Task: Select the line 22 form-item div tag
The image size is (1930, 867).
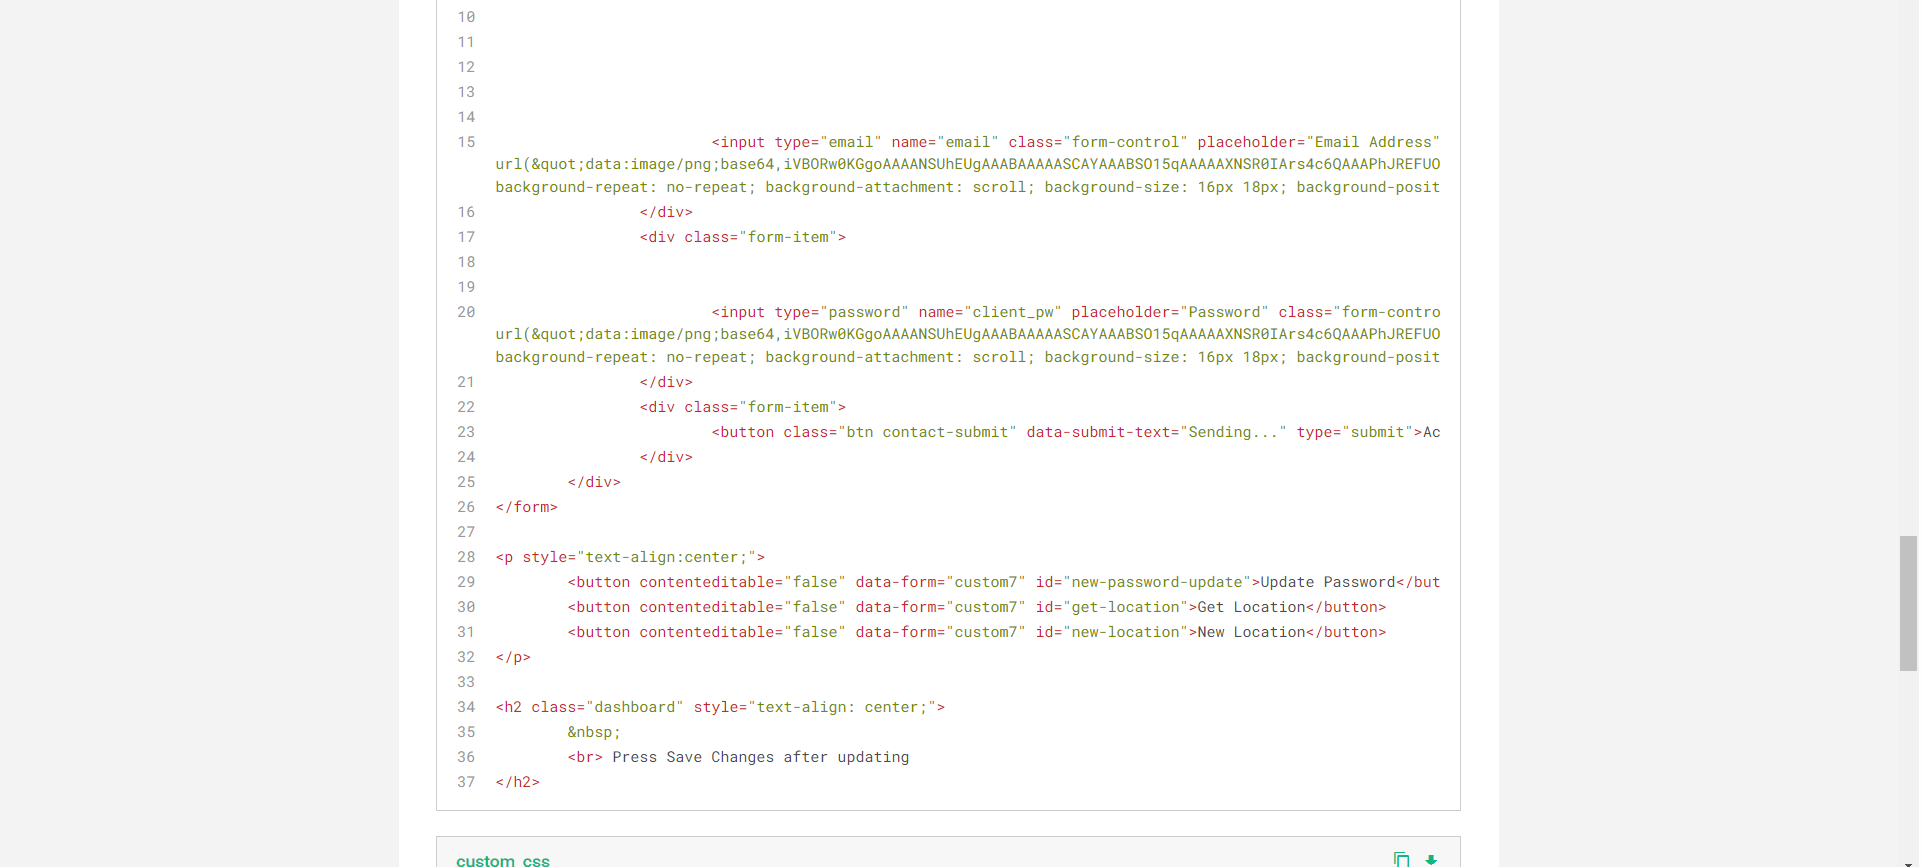Action: coord(743,407)
